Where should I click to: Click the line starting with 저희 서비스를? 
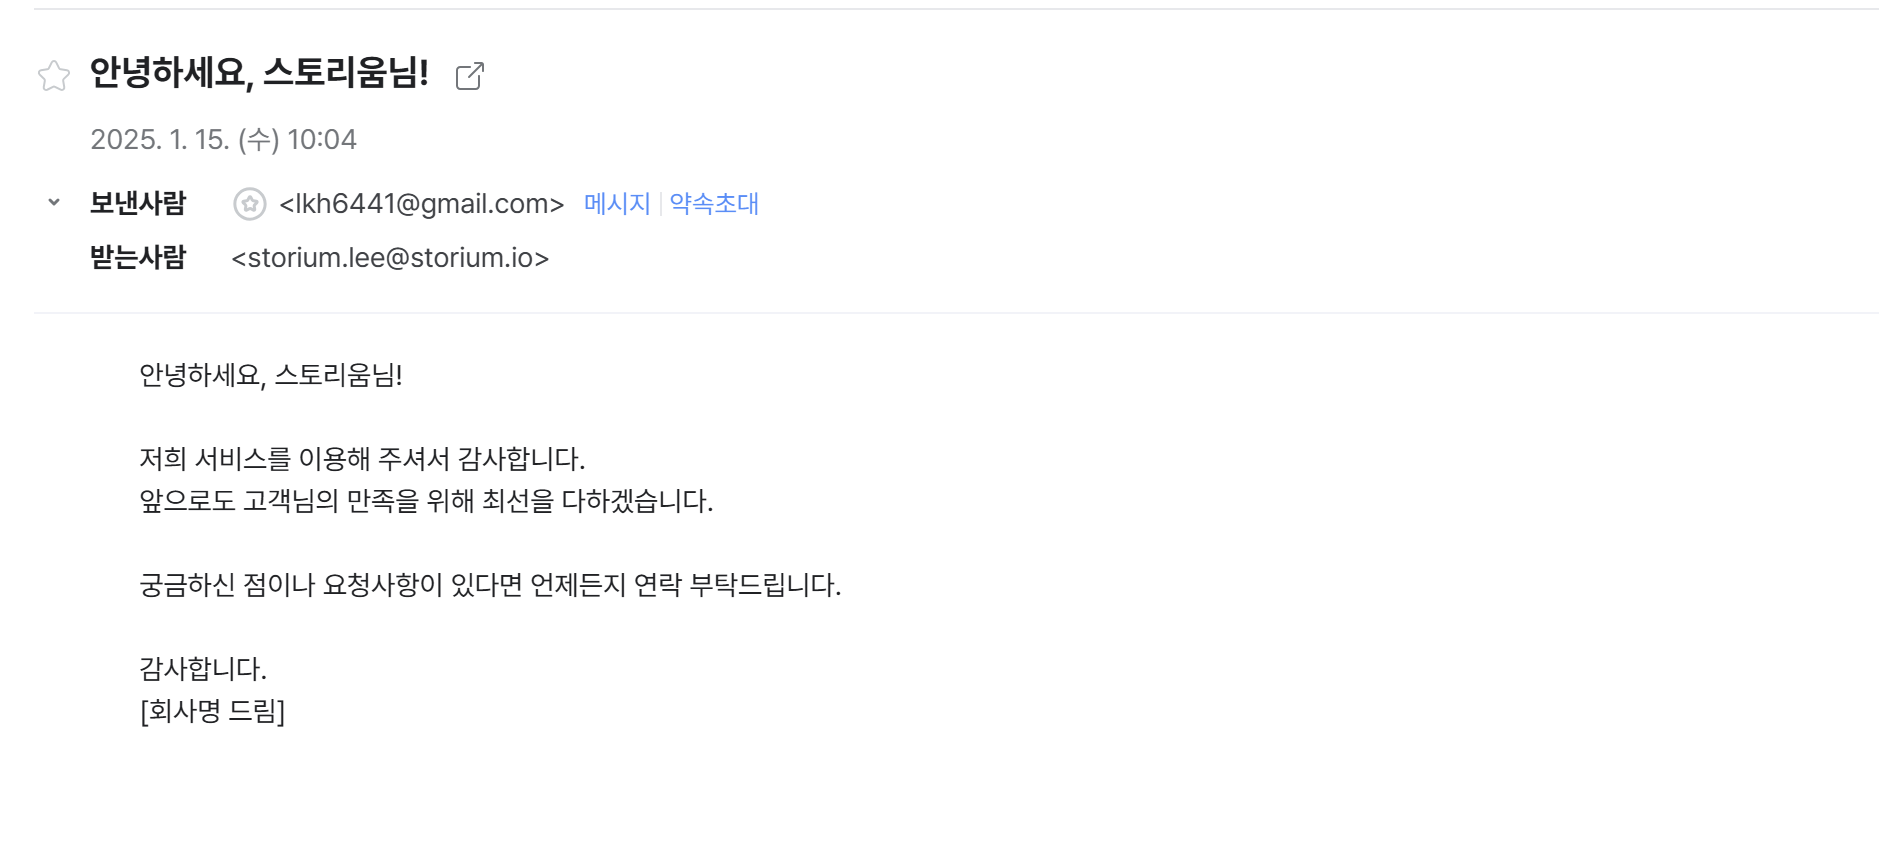click(362, 459)
